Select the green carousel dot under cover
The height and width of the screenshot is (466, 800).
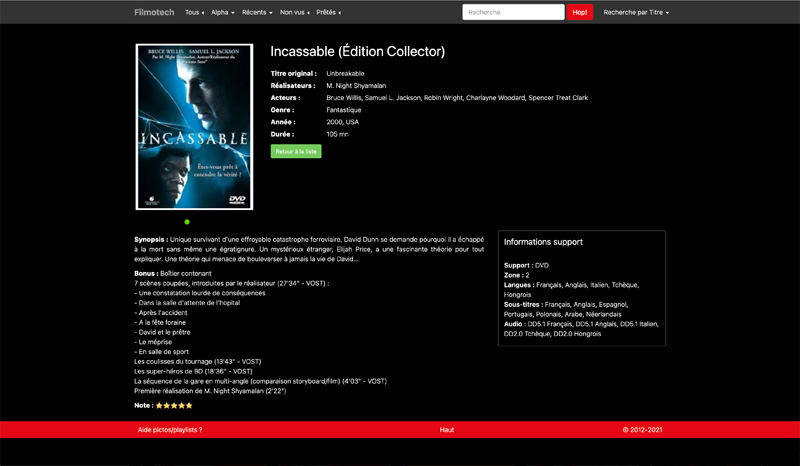187,222
